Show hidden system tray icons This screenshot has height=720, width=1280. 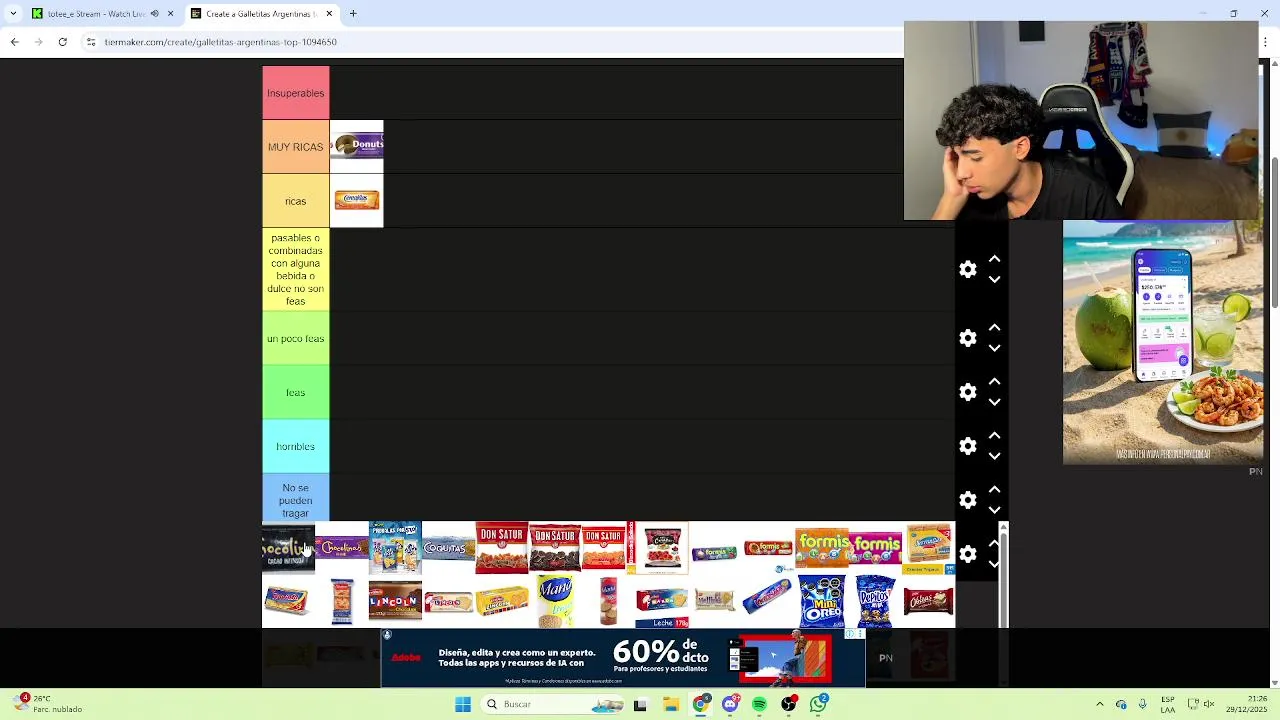click(1100, 704)
